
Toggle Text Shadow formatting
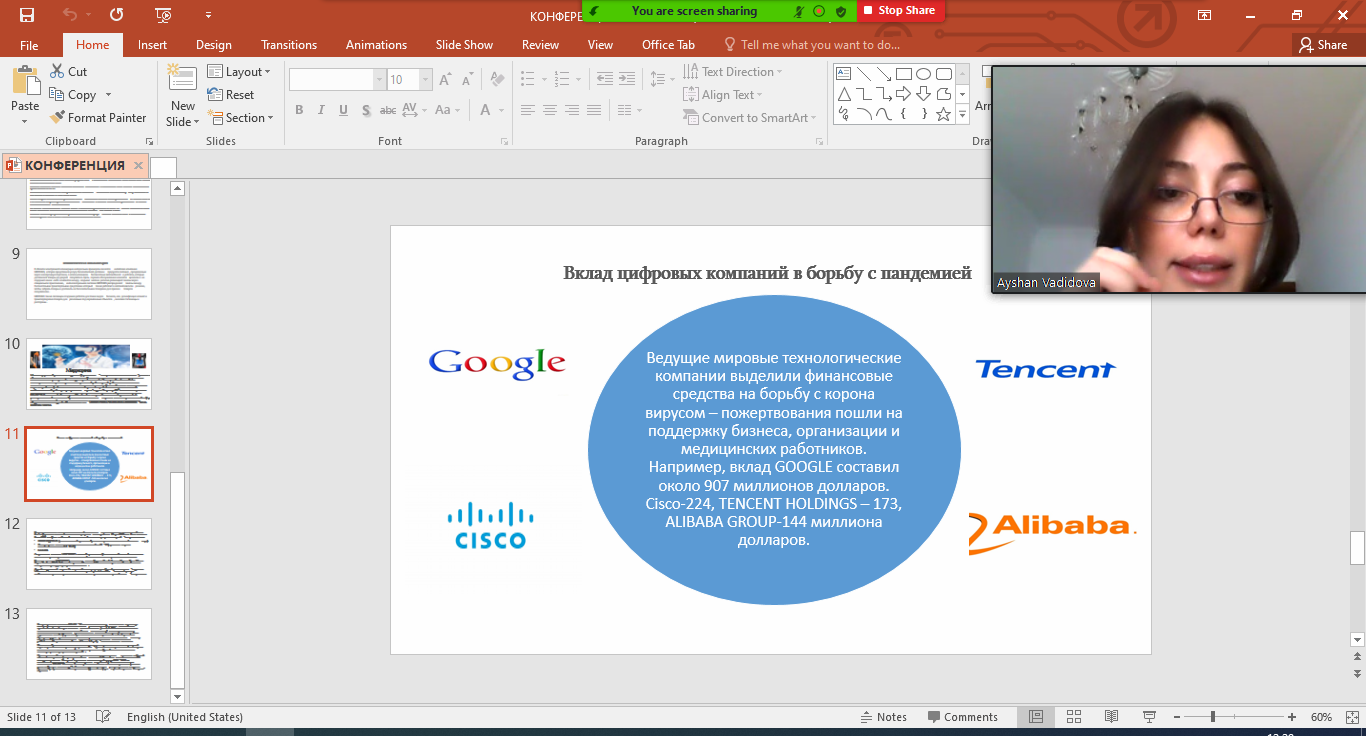pyautogui.click(x=367, y=110)
